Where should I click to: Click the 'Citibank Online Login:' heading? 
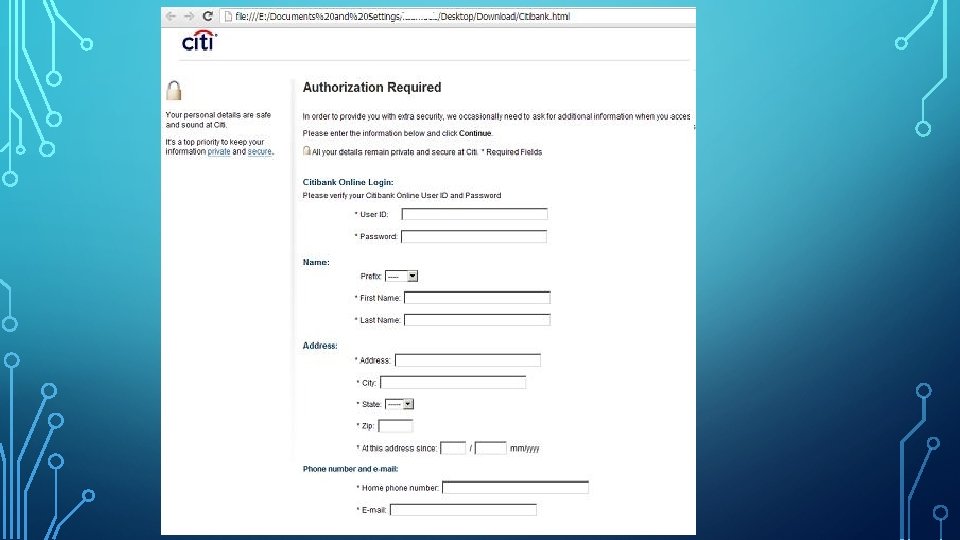(348, 182)
